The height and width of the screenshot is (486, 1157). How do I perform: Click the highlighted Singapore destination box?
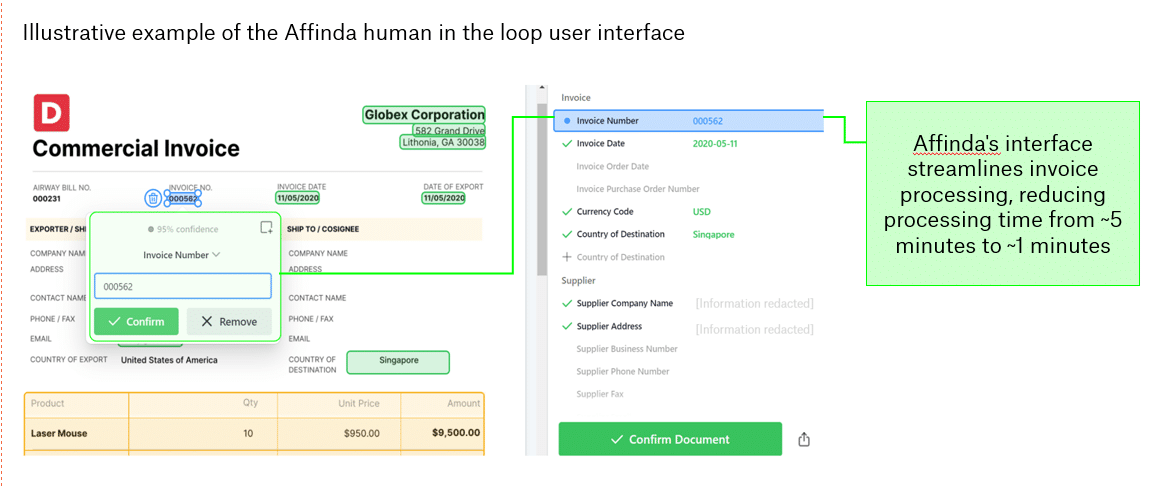click(398, 361)
